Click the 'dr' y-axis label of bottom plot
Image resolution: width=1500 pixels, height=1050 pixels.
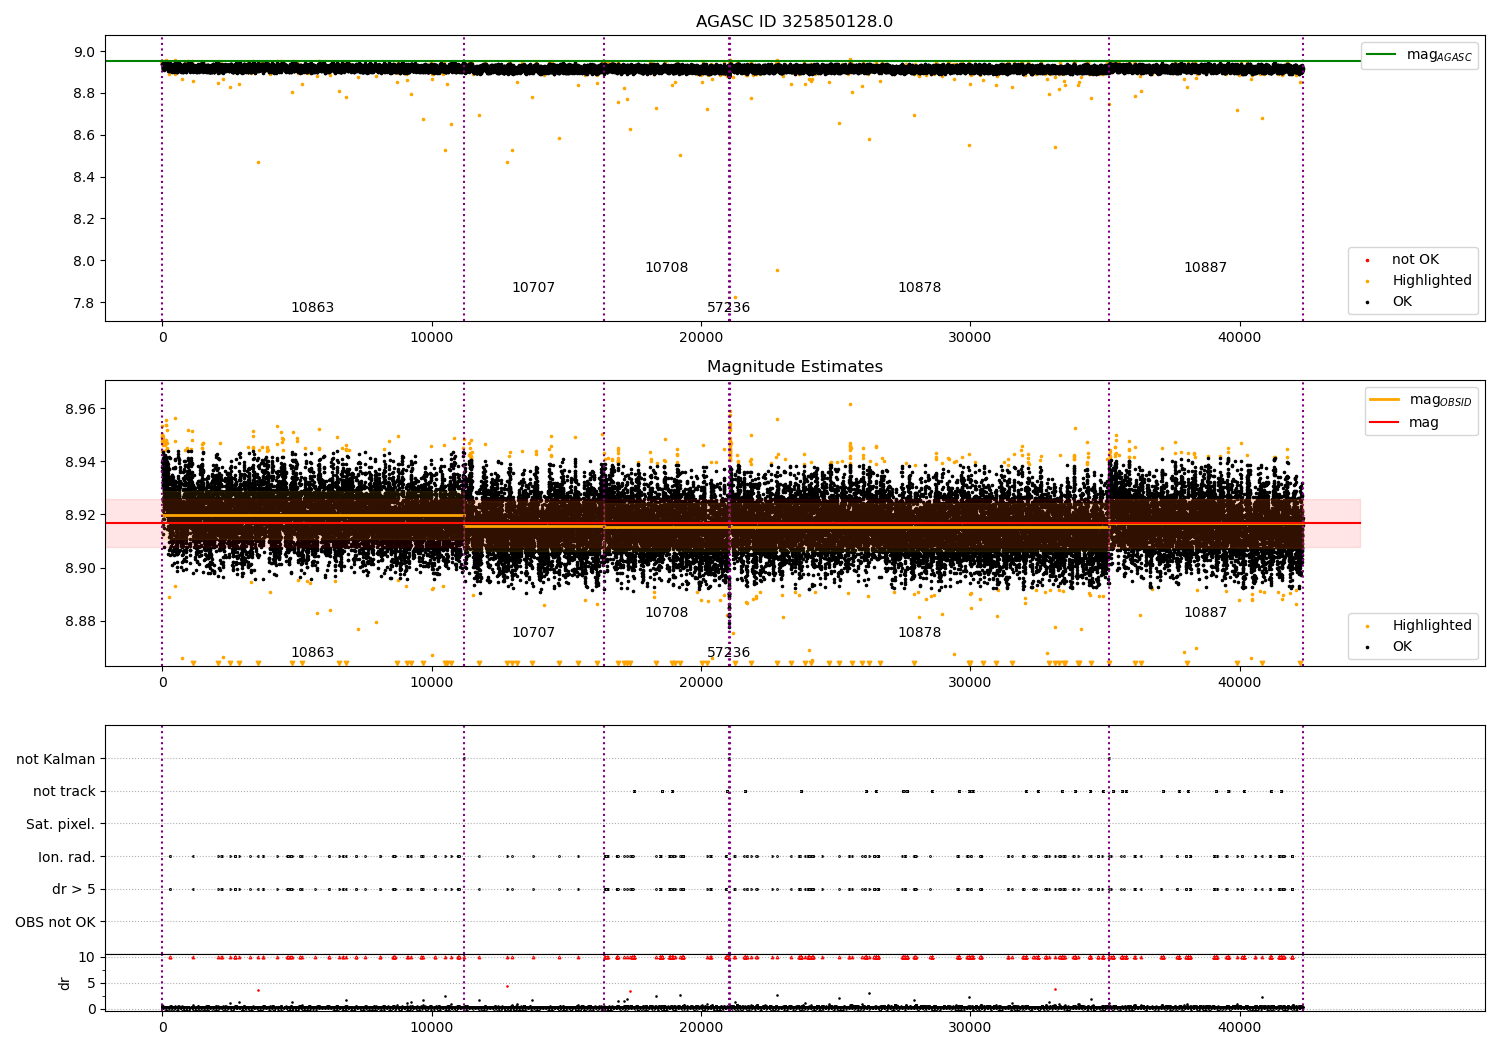tap(65, 983)
